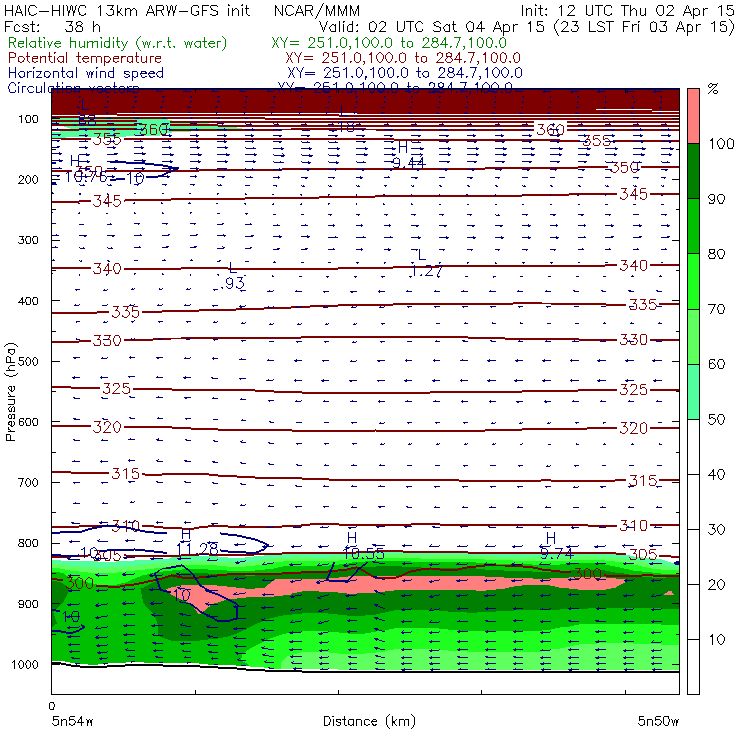Click 'Init: 12 UTC Thu 02 Apr 15'
The image size is (740, 740).
pyautogui.click(x=628, y=10)
